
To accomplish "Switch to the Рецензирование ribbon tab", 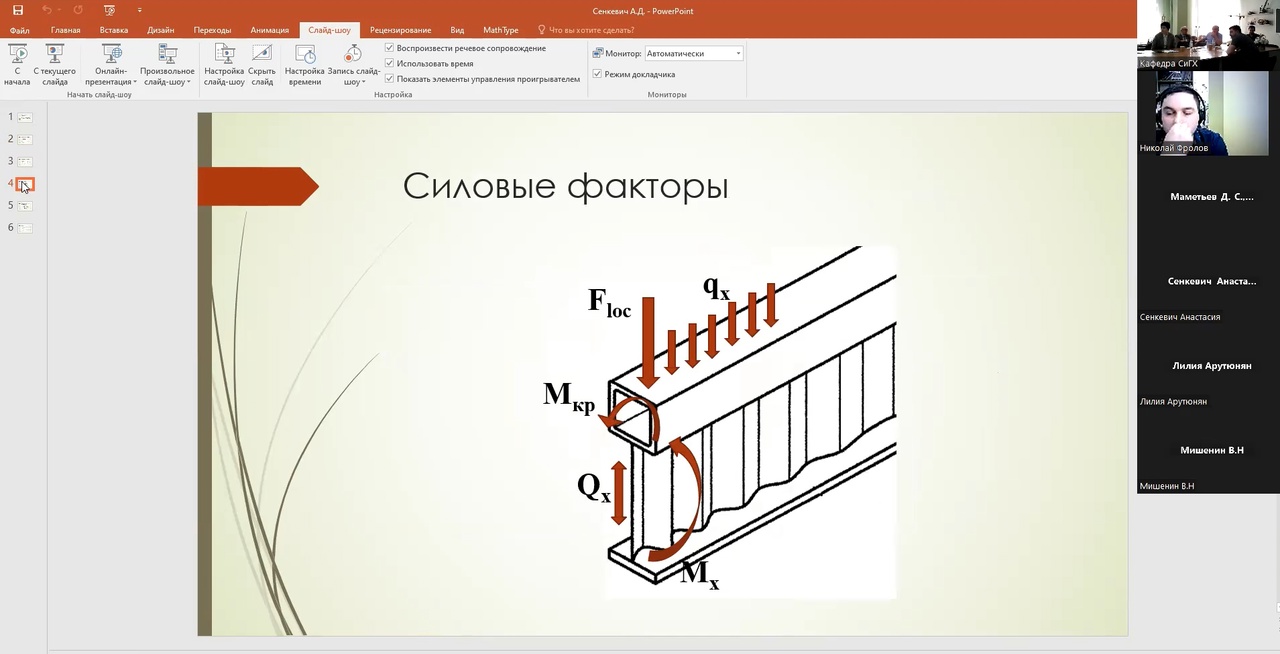I will tap(401, 30).
